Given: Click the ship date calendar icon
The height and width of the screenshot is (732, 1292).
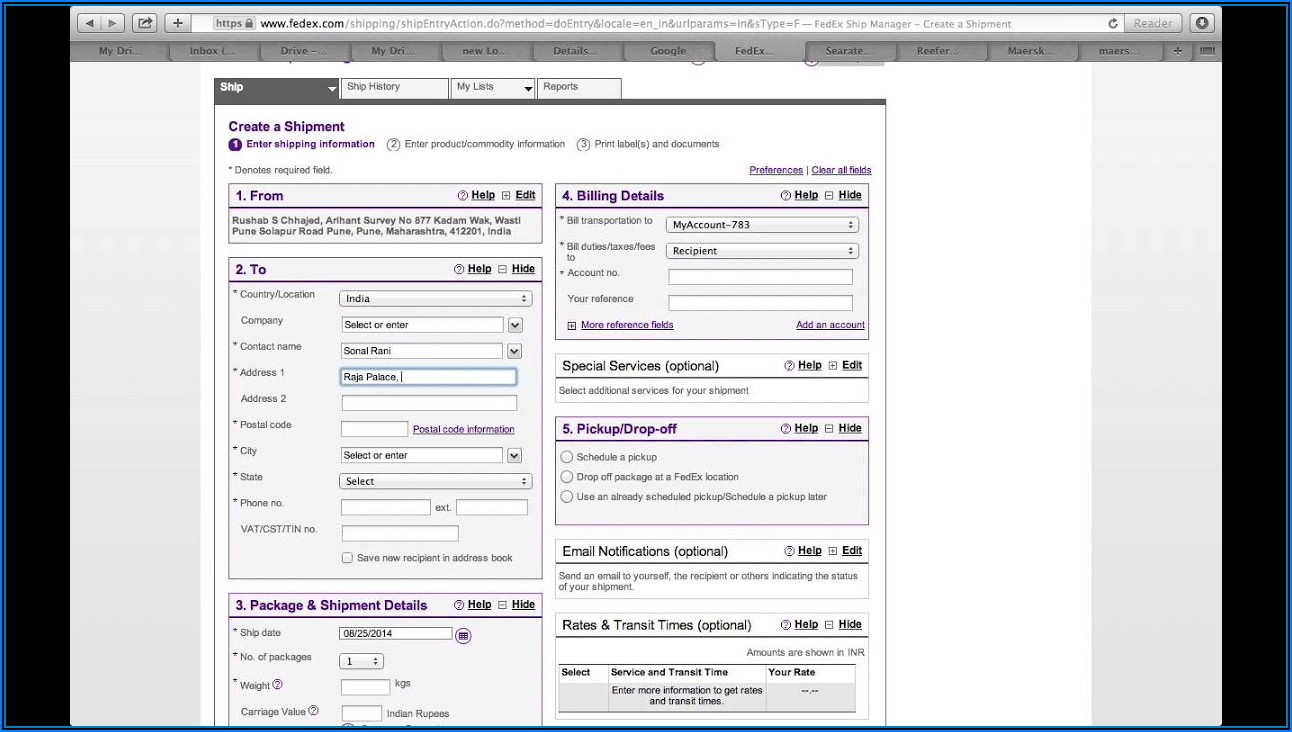Looking at the screenshot, I should [463, 635].
